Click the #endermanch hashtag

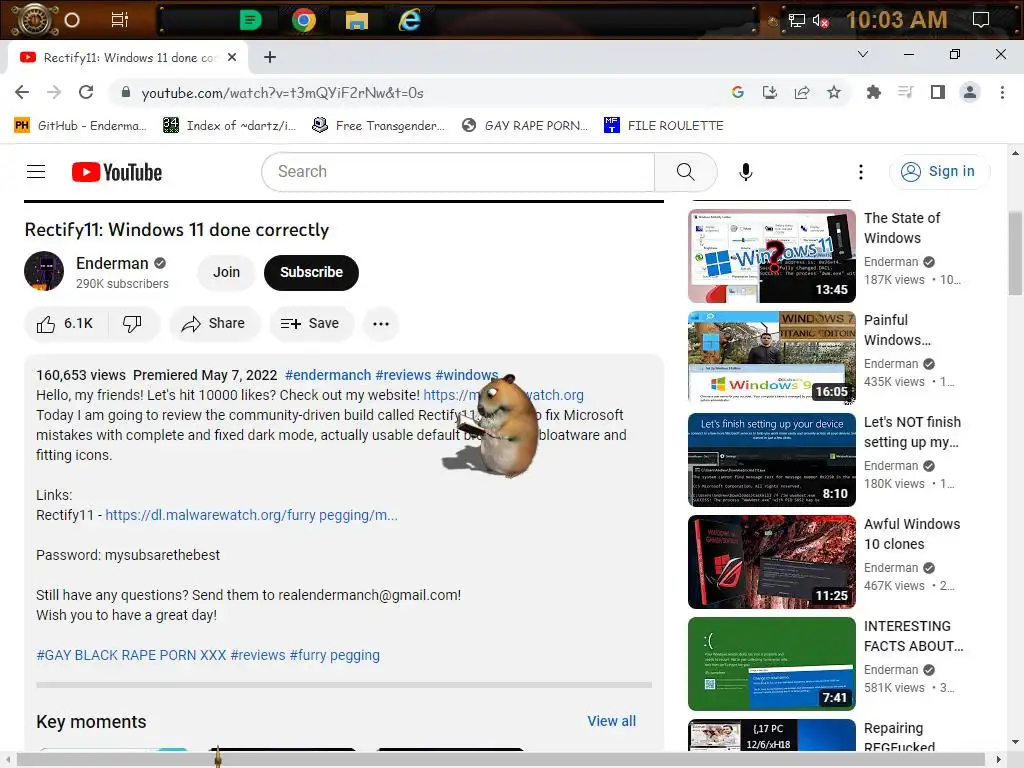(328, 376)
